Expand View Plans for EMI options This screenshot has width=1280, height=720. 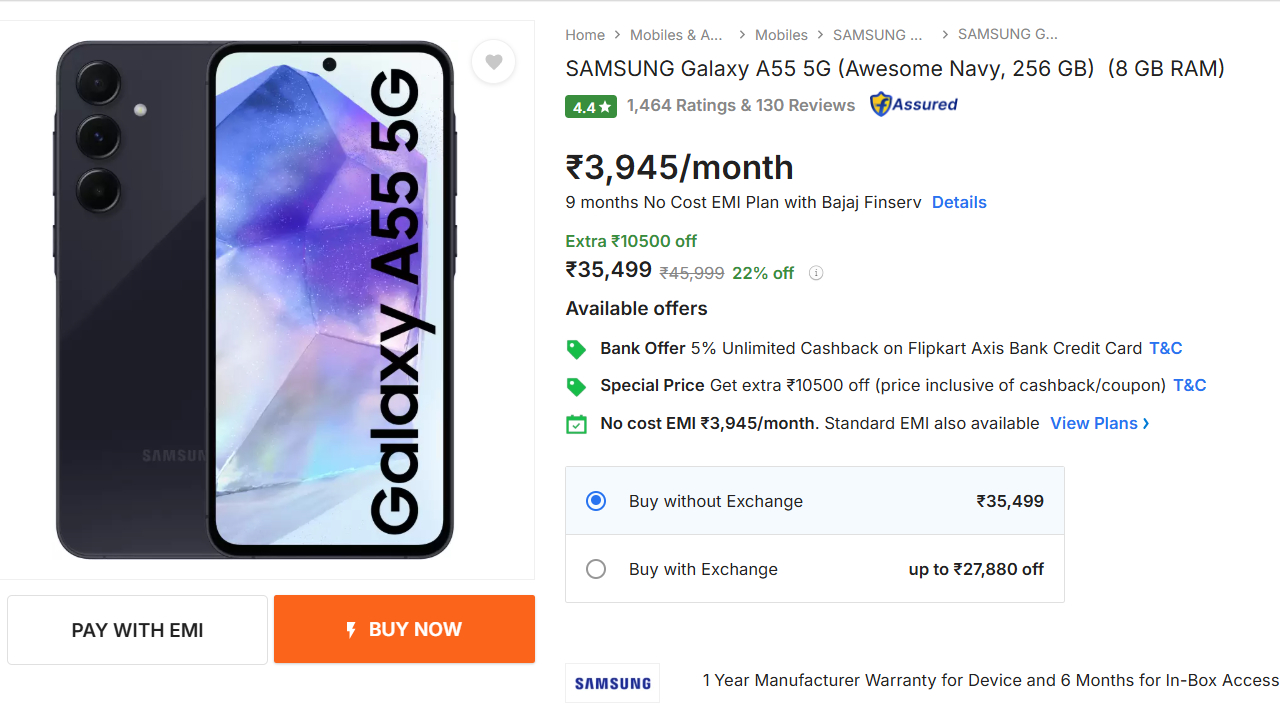[x=1099, y=424]
